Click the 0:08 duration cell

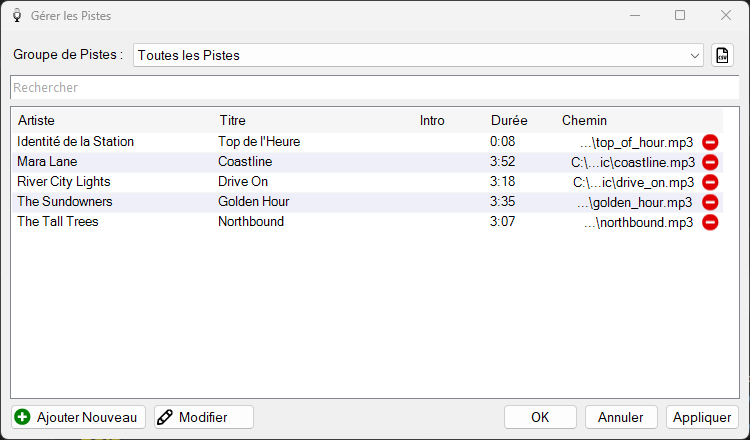point(502,142)
